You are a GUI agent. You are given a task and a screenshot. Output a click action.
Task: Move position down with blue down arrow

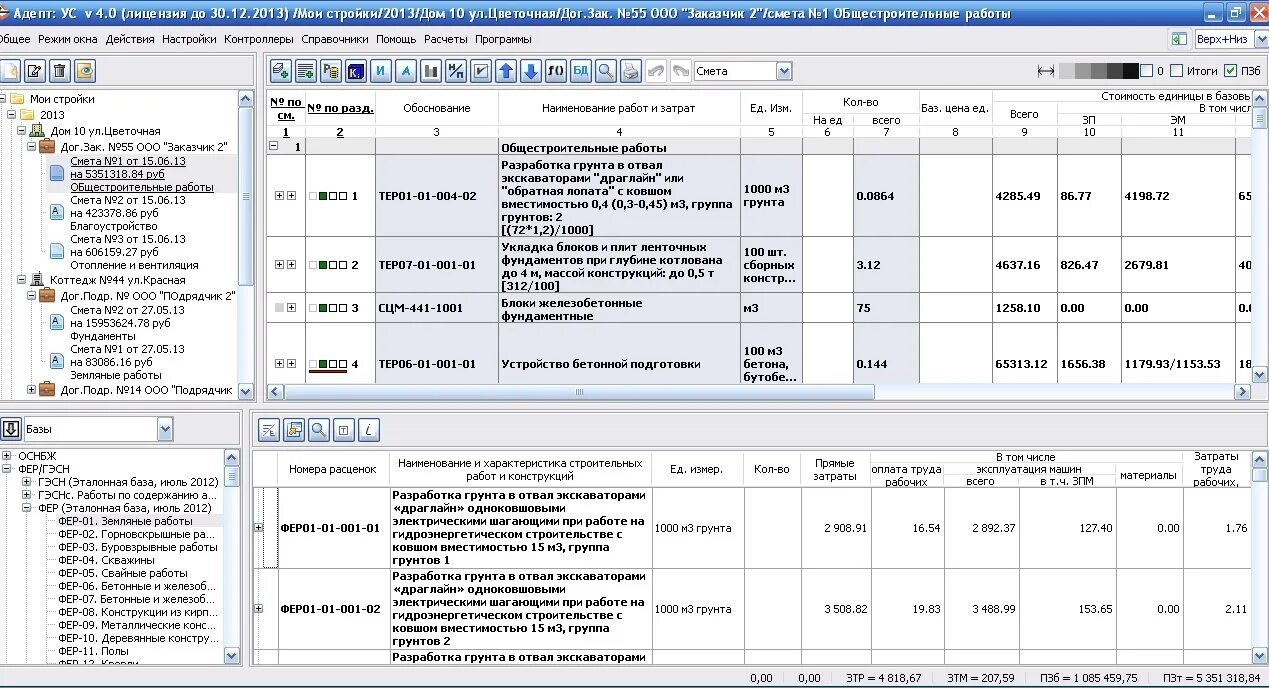click(x=531, y=71)
